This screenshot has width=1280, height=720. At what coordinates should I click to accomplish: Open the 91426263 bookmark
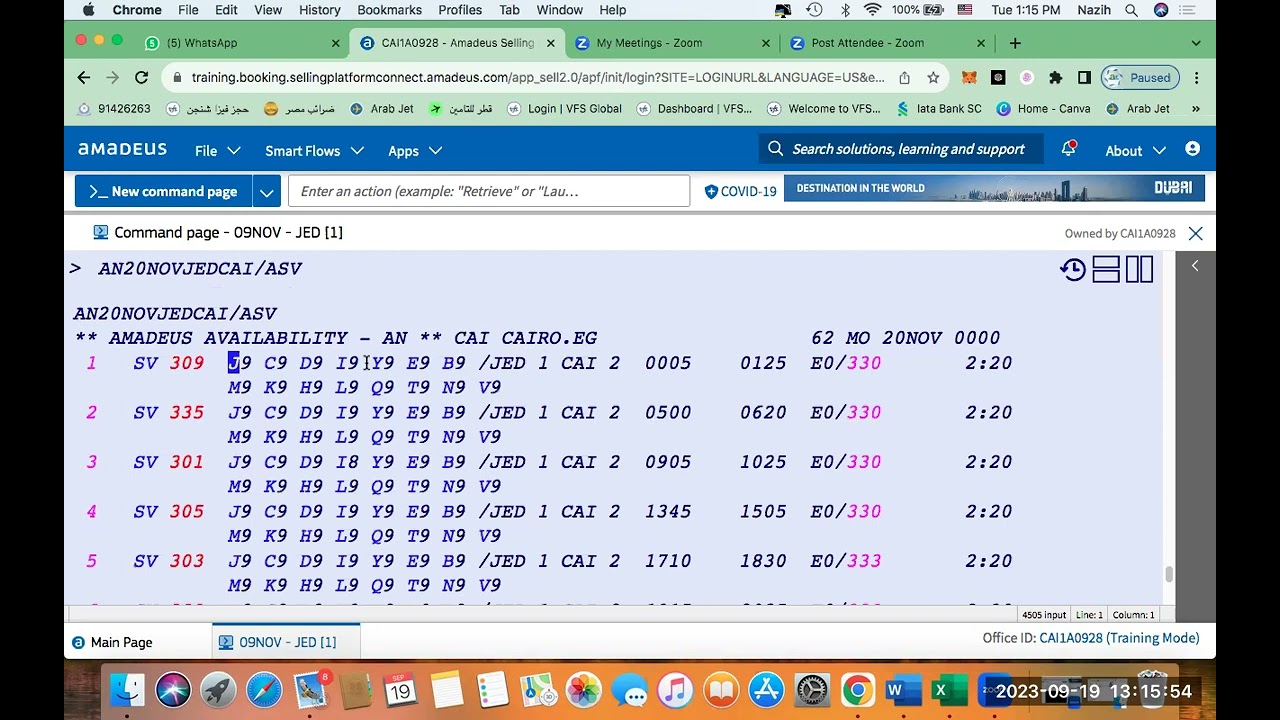(x=114, y=109)
